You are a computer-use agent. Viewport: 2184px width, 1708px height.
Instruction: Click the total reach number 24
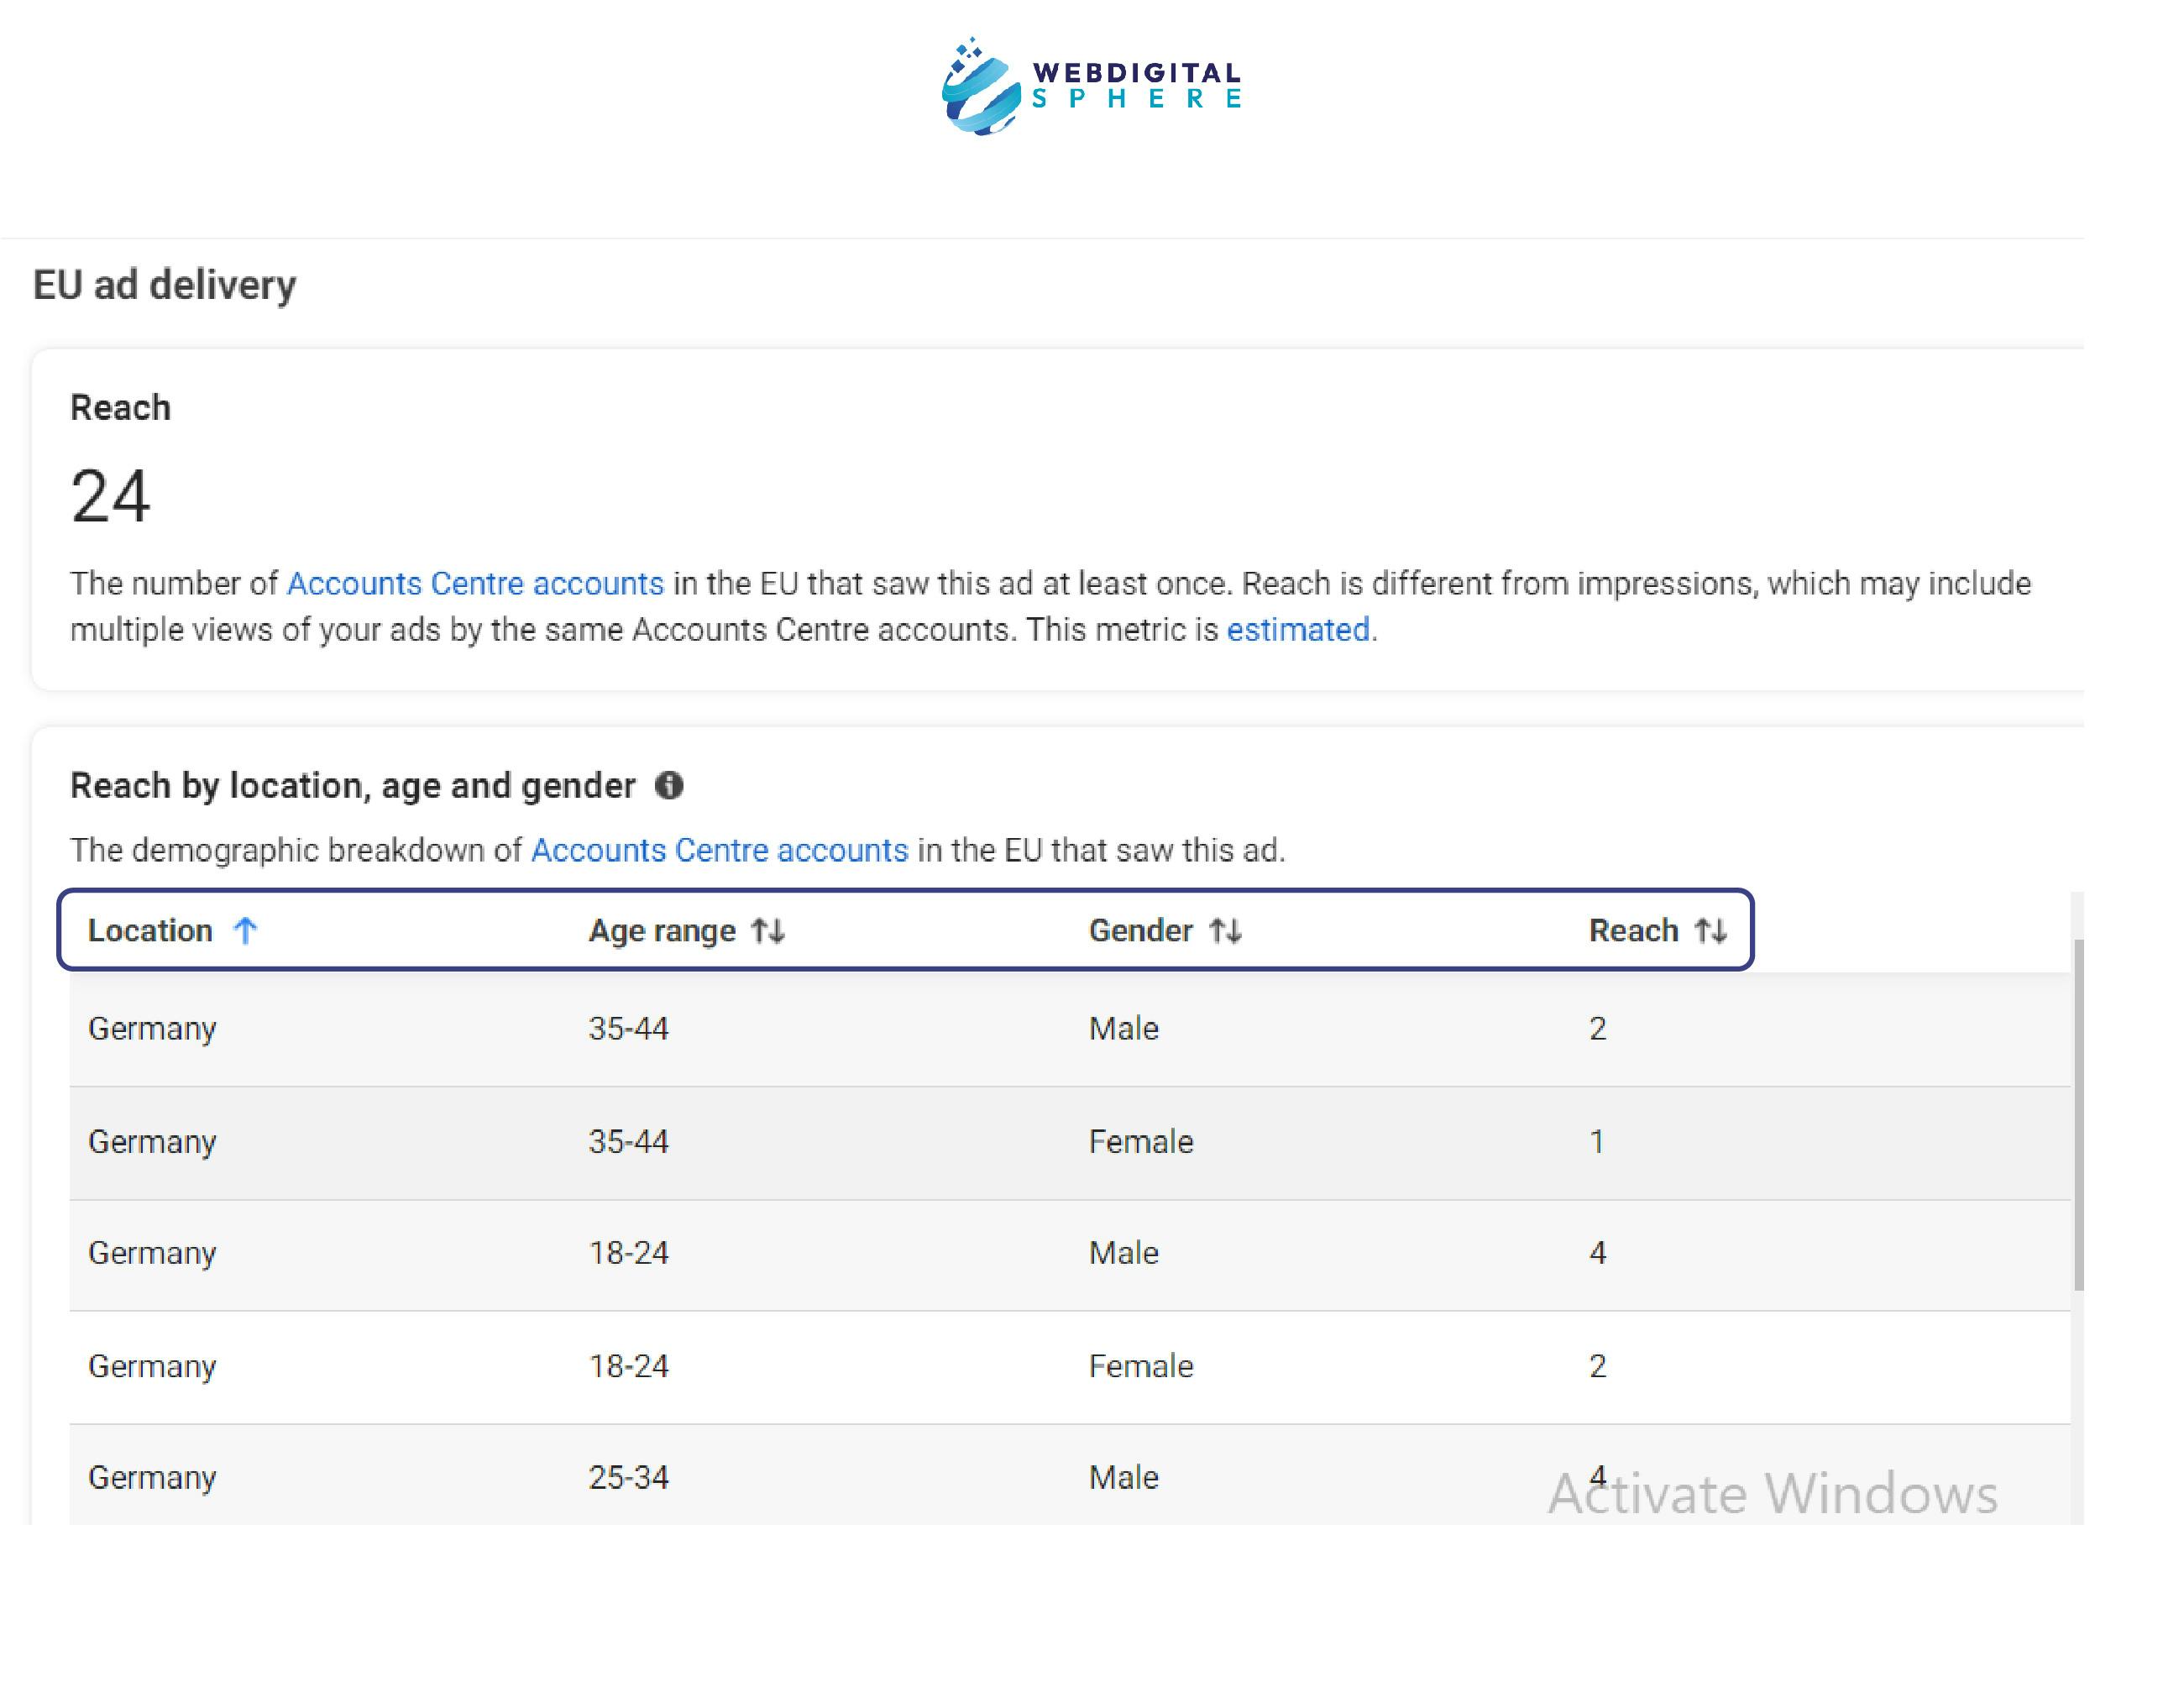click(x=110, y=497)
